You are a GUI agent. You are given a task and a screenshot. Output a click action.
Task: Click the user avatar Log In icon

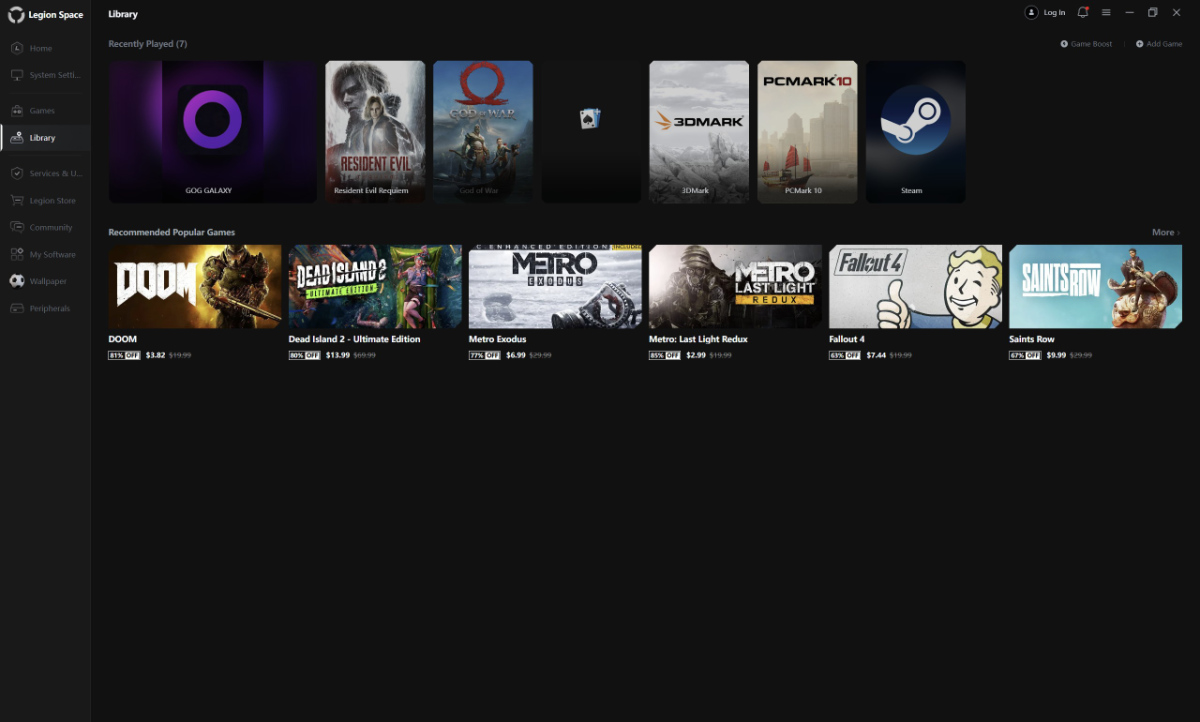pyautogui.click(x=1031, y=12)
